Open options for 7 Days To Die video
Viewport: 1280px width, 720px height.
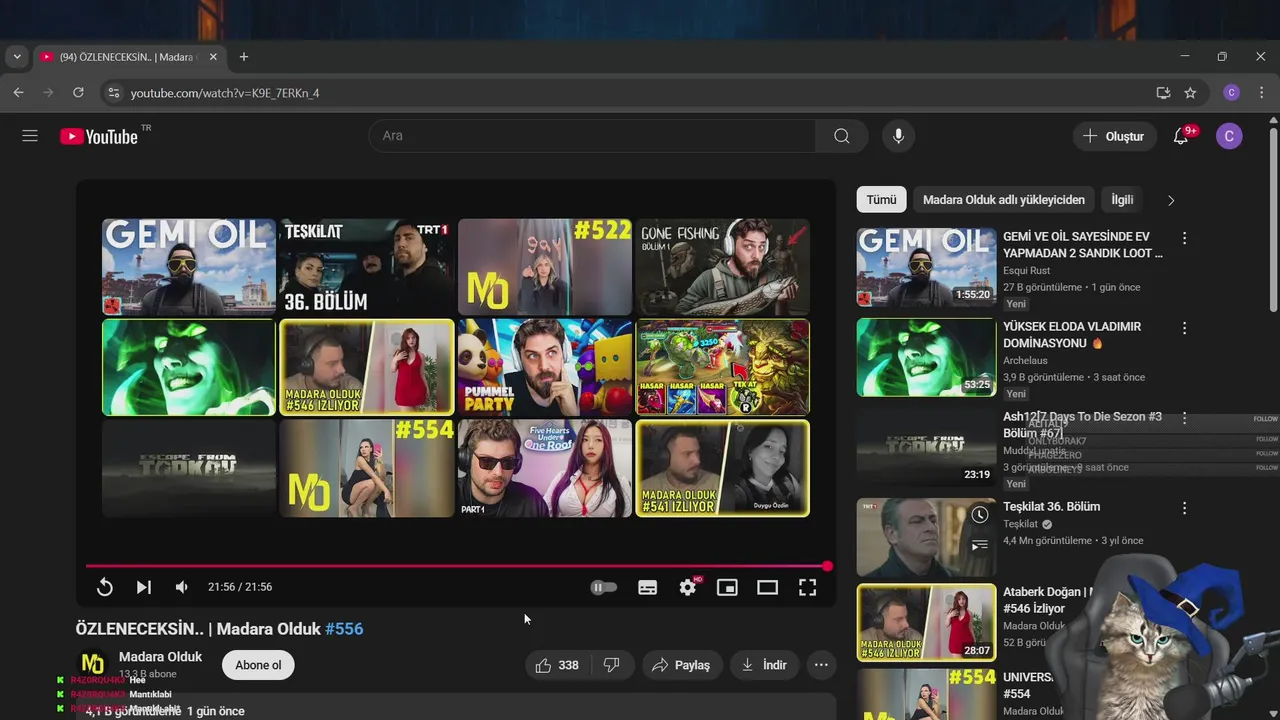tap(1184, 418)
